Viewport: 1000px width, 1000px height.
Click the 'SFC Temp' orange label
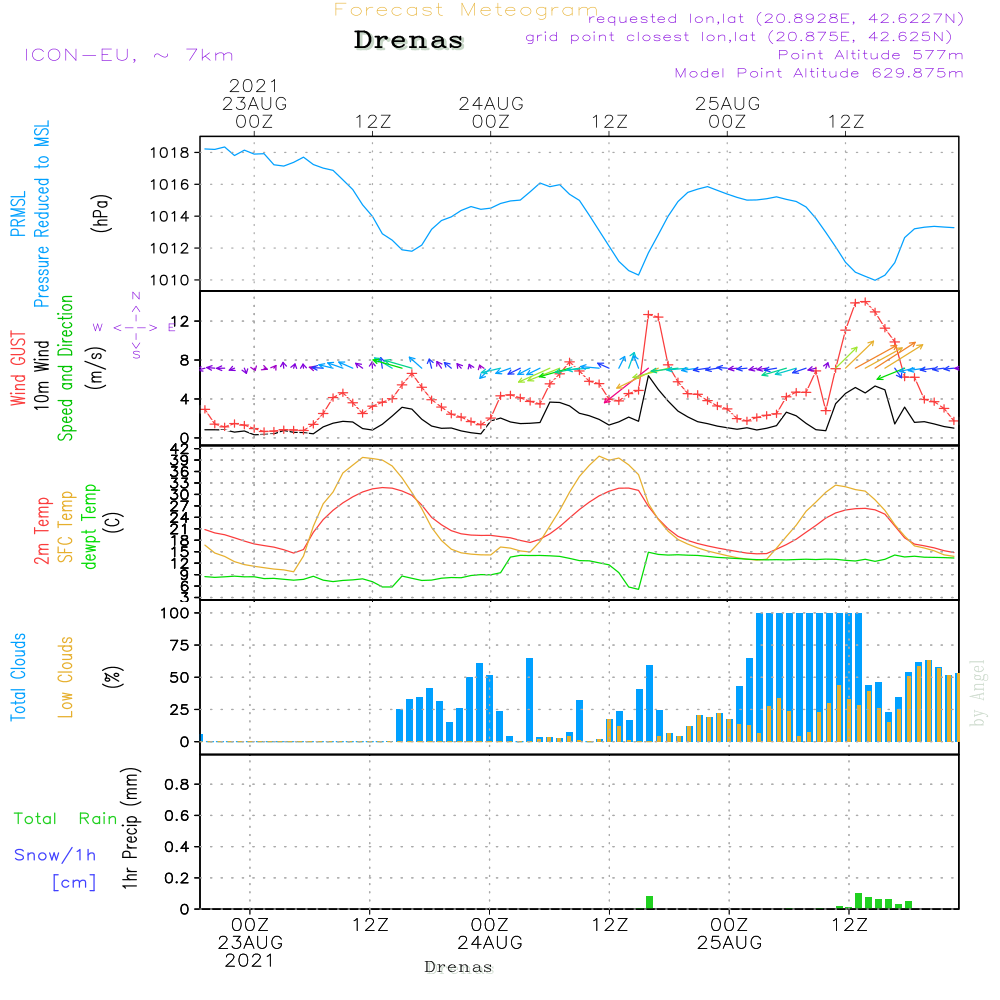66,527
